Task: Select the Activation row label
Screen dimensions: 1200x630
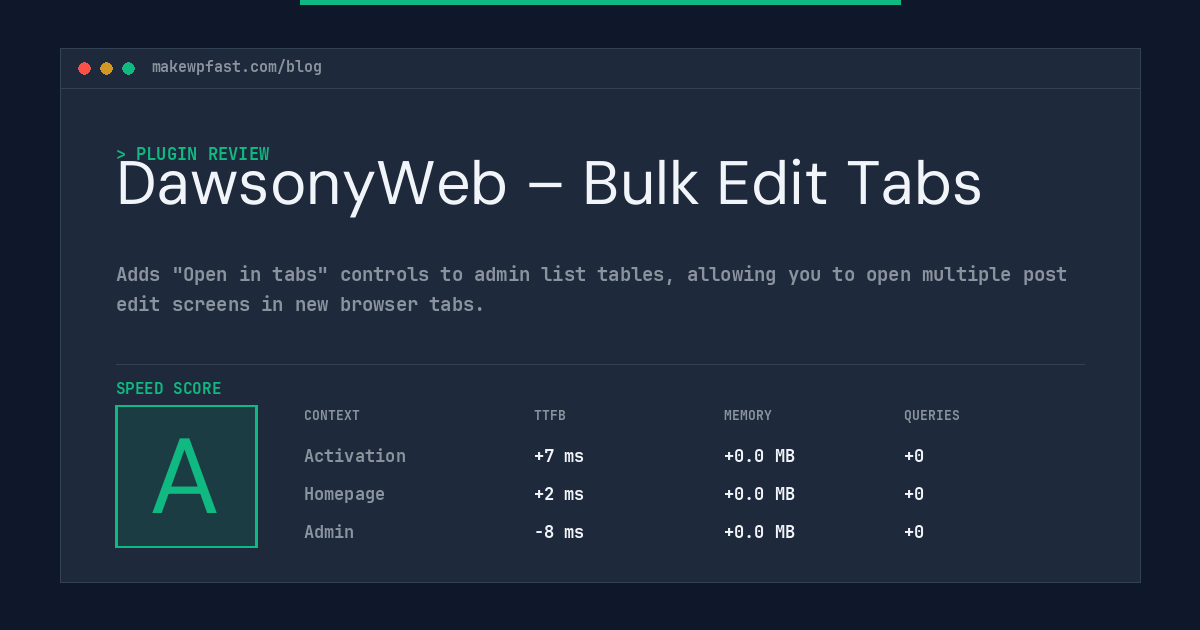Action: click(355, 456)
